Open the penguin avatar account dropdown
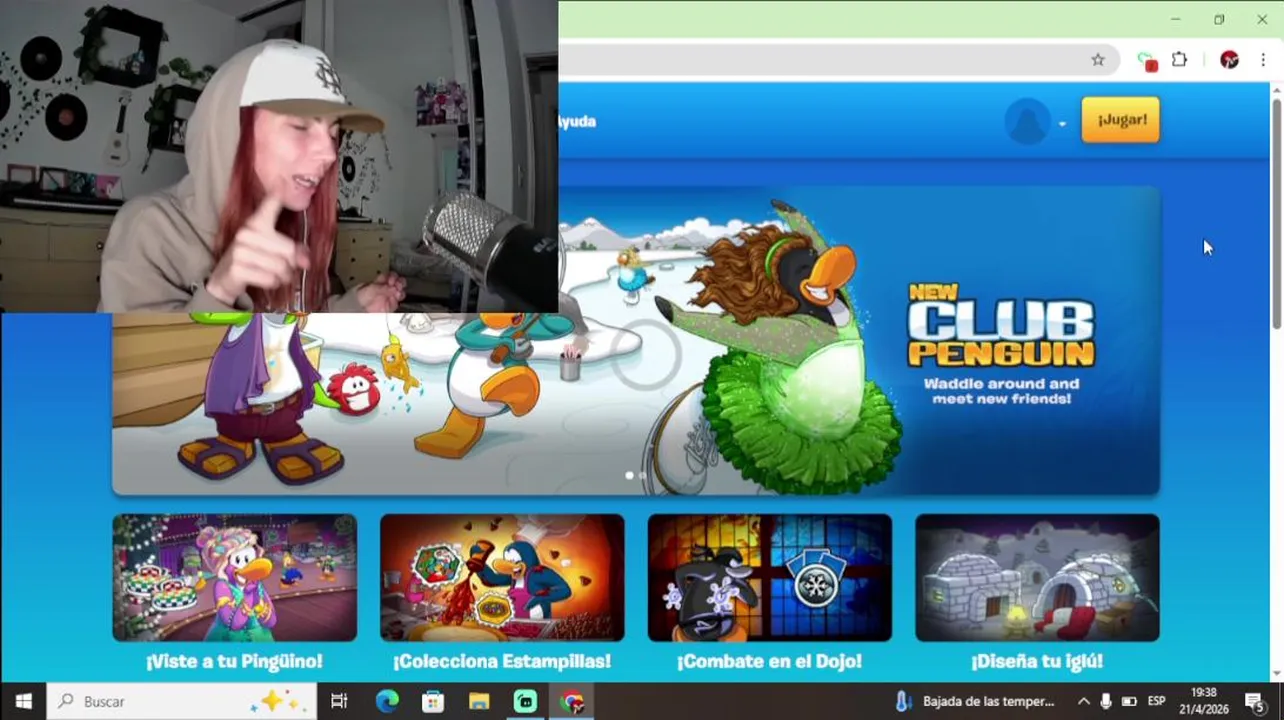This screenshot has width=1284, height=720. point(1036,122)
